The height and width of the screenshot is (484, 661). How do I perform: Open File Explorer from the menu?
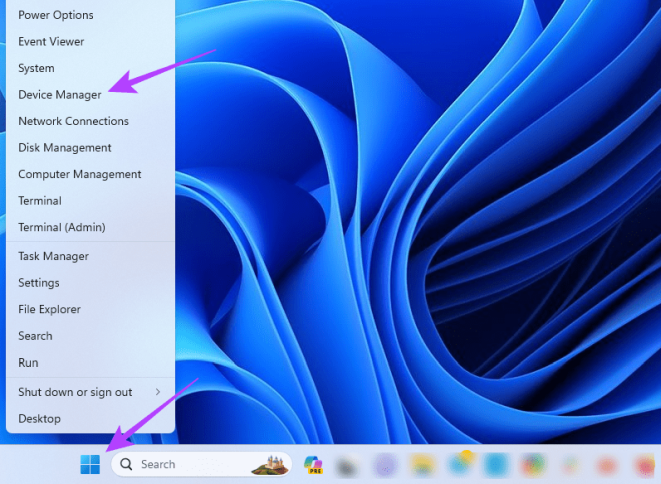(49, 310)
